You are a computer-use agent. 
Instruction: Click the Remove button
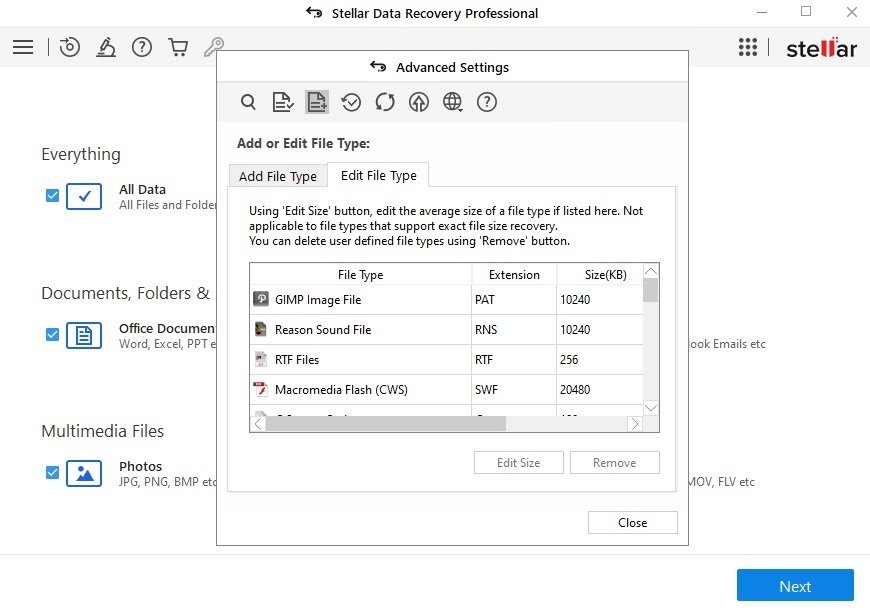pyautogui.click(x=614, y=463)
